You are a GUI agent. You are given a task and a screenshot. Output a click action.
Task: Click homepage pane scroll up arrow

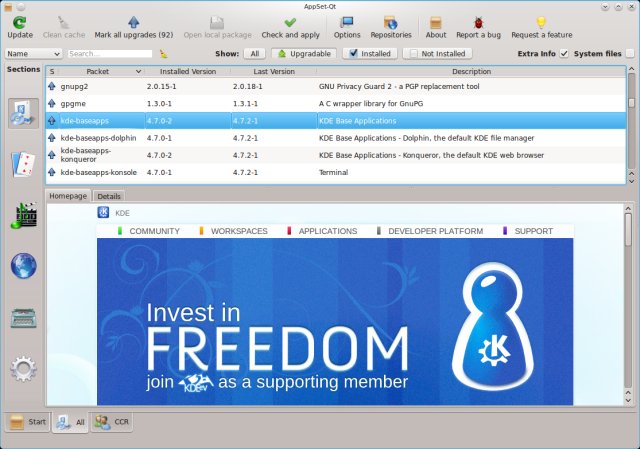628,209
